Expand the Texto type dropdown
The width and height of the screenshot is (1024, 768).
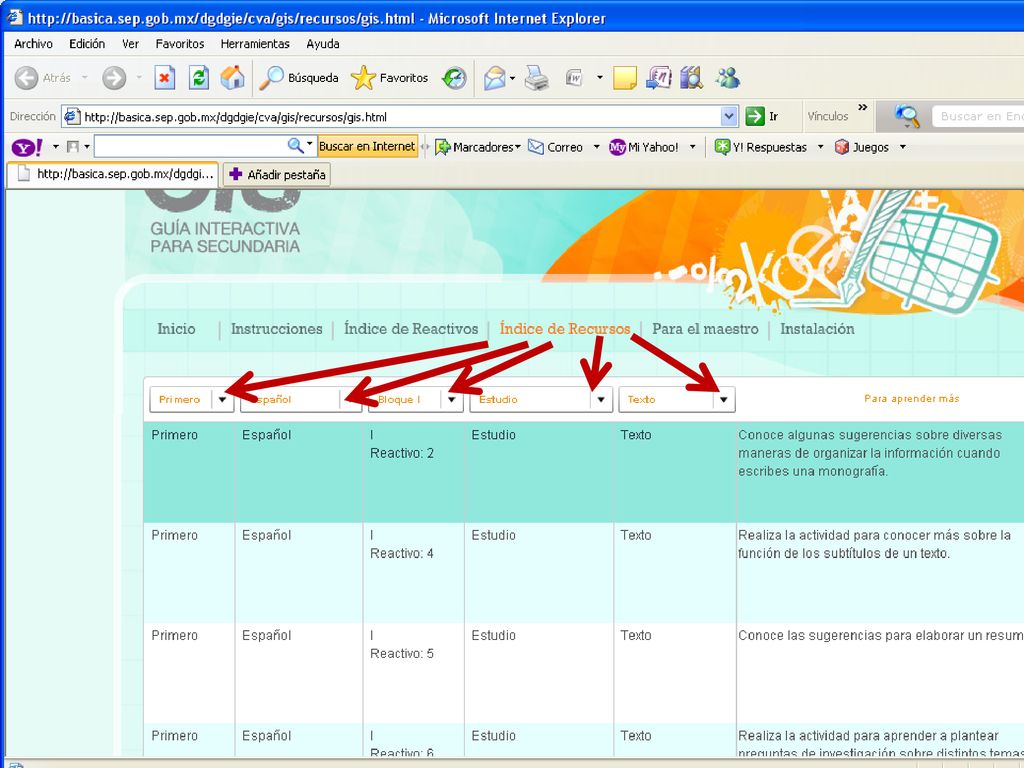tap(724, 400)
